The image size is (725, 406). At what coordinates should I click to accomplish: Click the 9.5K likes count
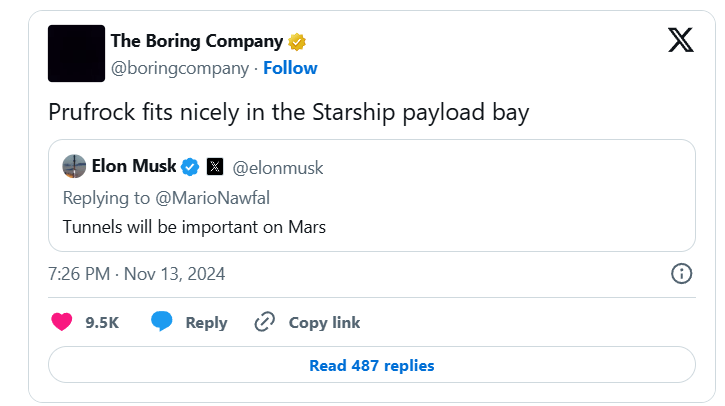pyautogui.click(x=102, y=323)
